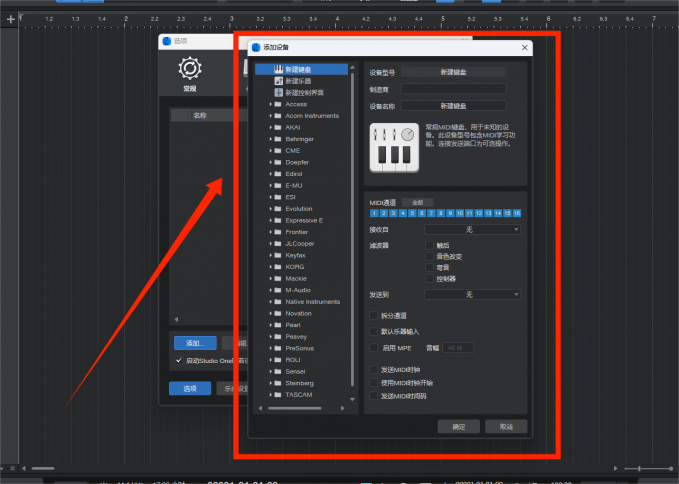Select the Expressive E manufacturer entry
Screen dimensions: 679x484
pos(304,220)
